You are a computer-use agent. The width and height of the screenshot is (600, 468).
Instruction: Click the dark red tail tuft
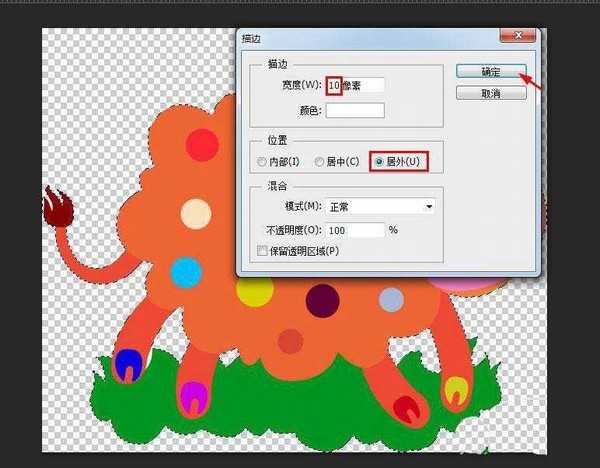pyautogui.click(x=59, y=208)
